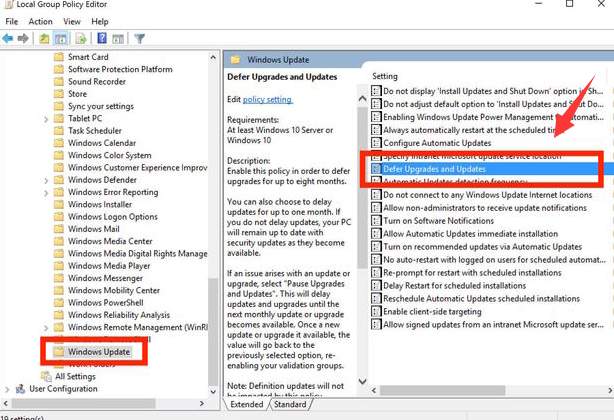
Task: Click the policy setting link
Action: 267,99
